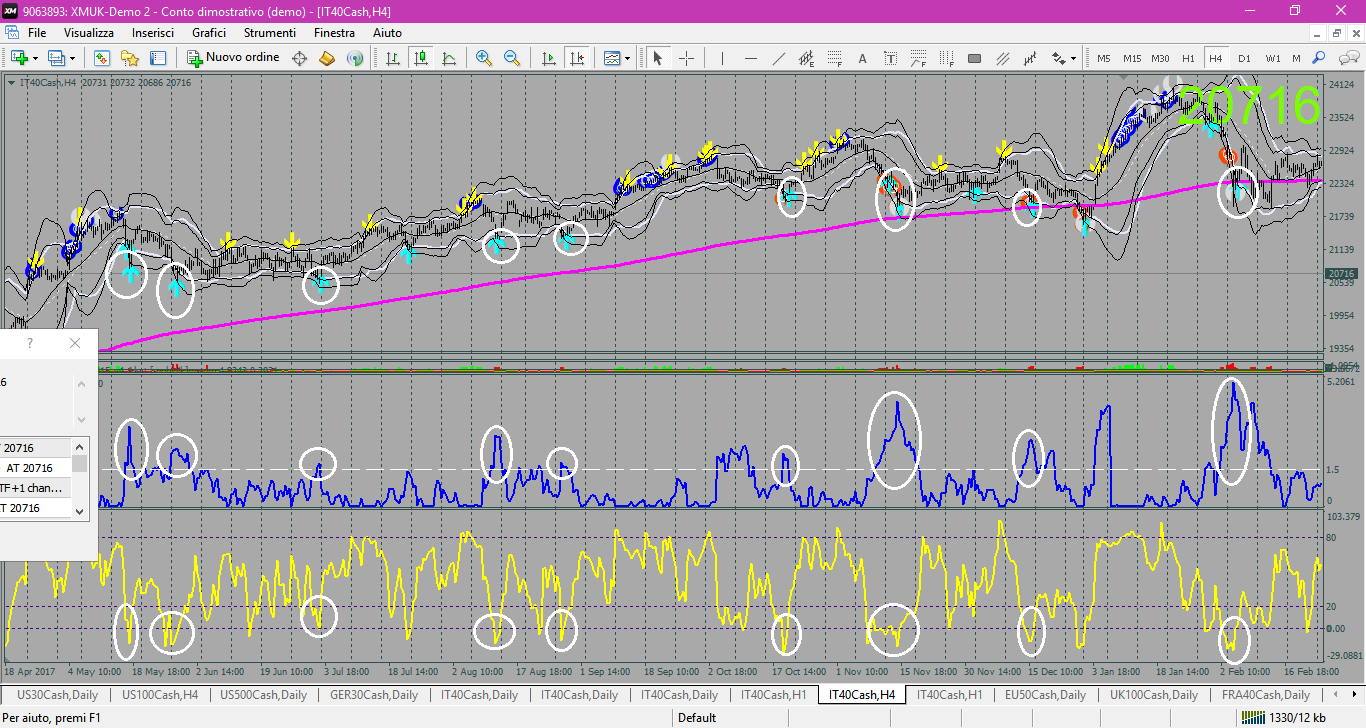Open the Navigator favorites star icon

point(130,58)
